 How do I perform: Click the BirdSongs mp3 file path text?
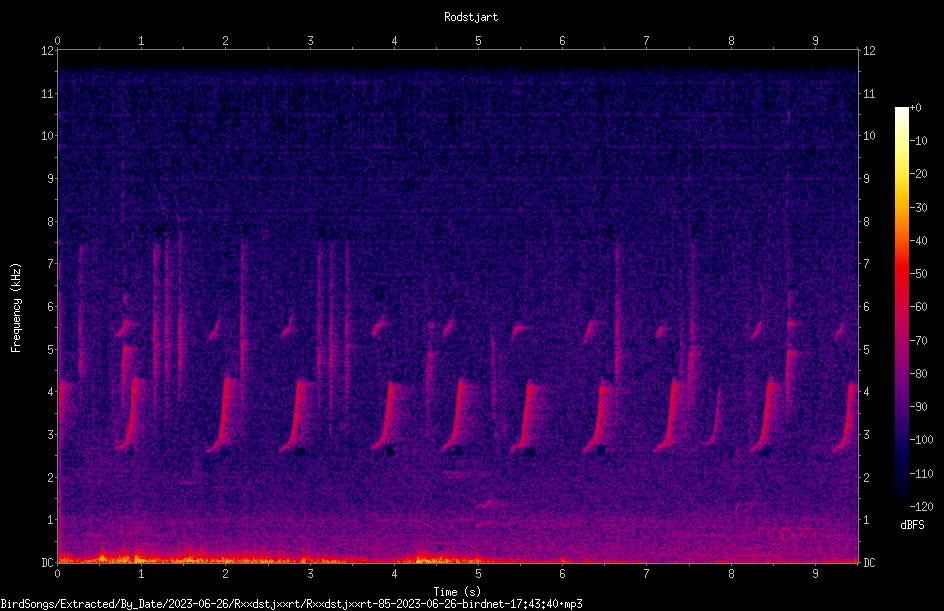click(291, 604)
